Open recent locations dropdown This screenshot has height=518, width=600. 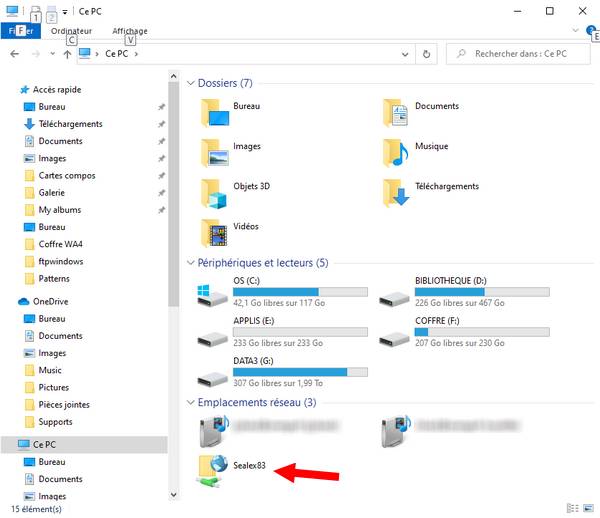(x=52, y=54)
